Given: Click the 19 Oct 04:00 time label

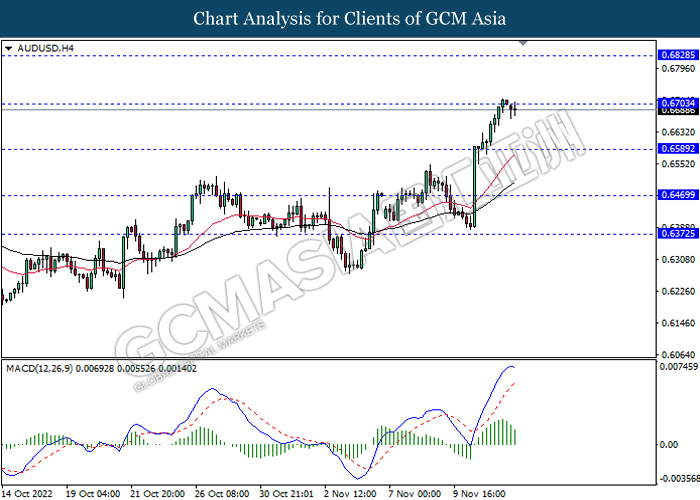Looking at the screenshot, I should (x=93, y=494).
